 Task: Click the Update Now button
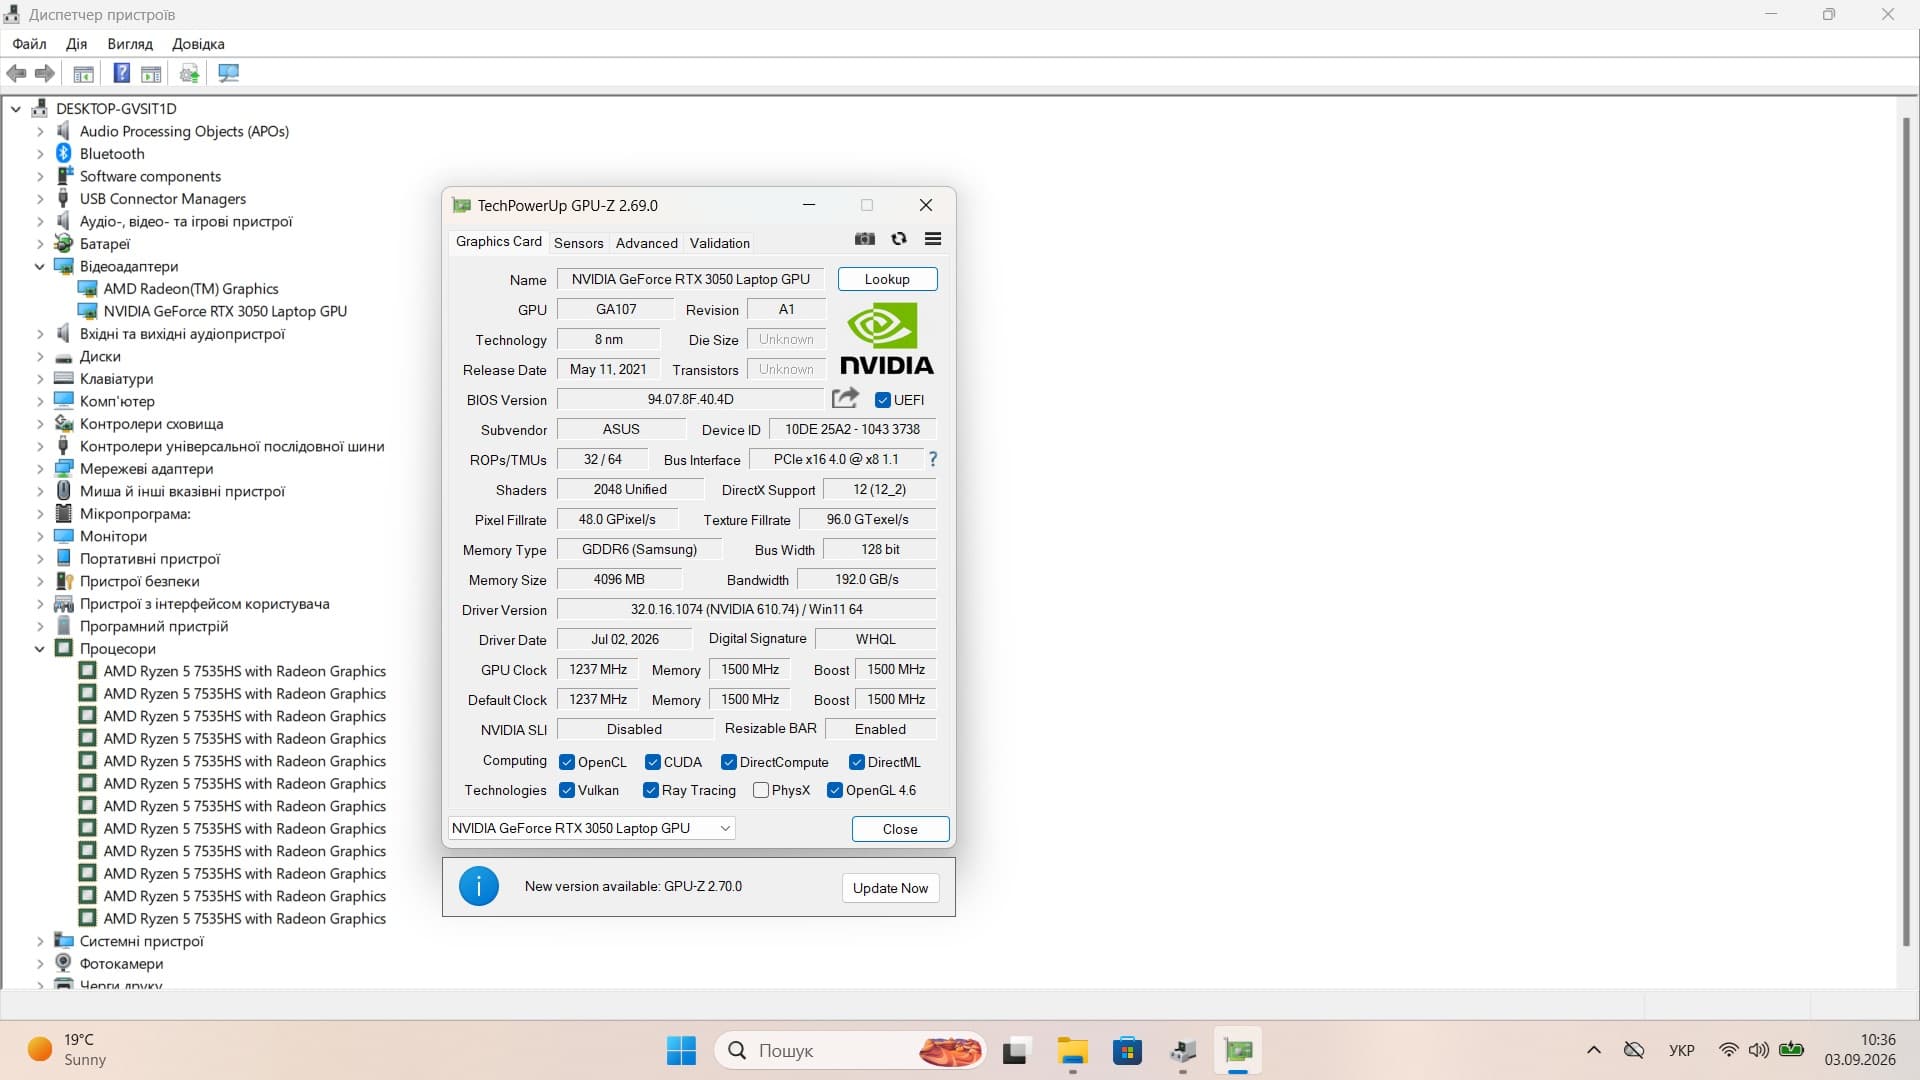[x=890, y=888]
